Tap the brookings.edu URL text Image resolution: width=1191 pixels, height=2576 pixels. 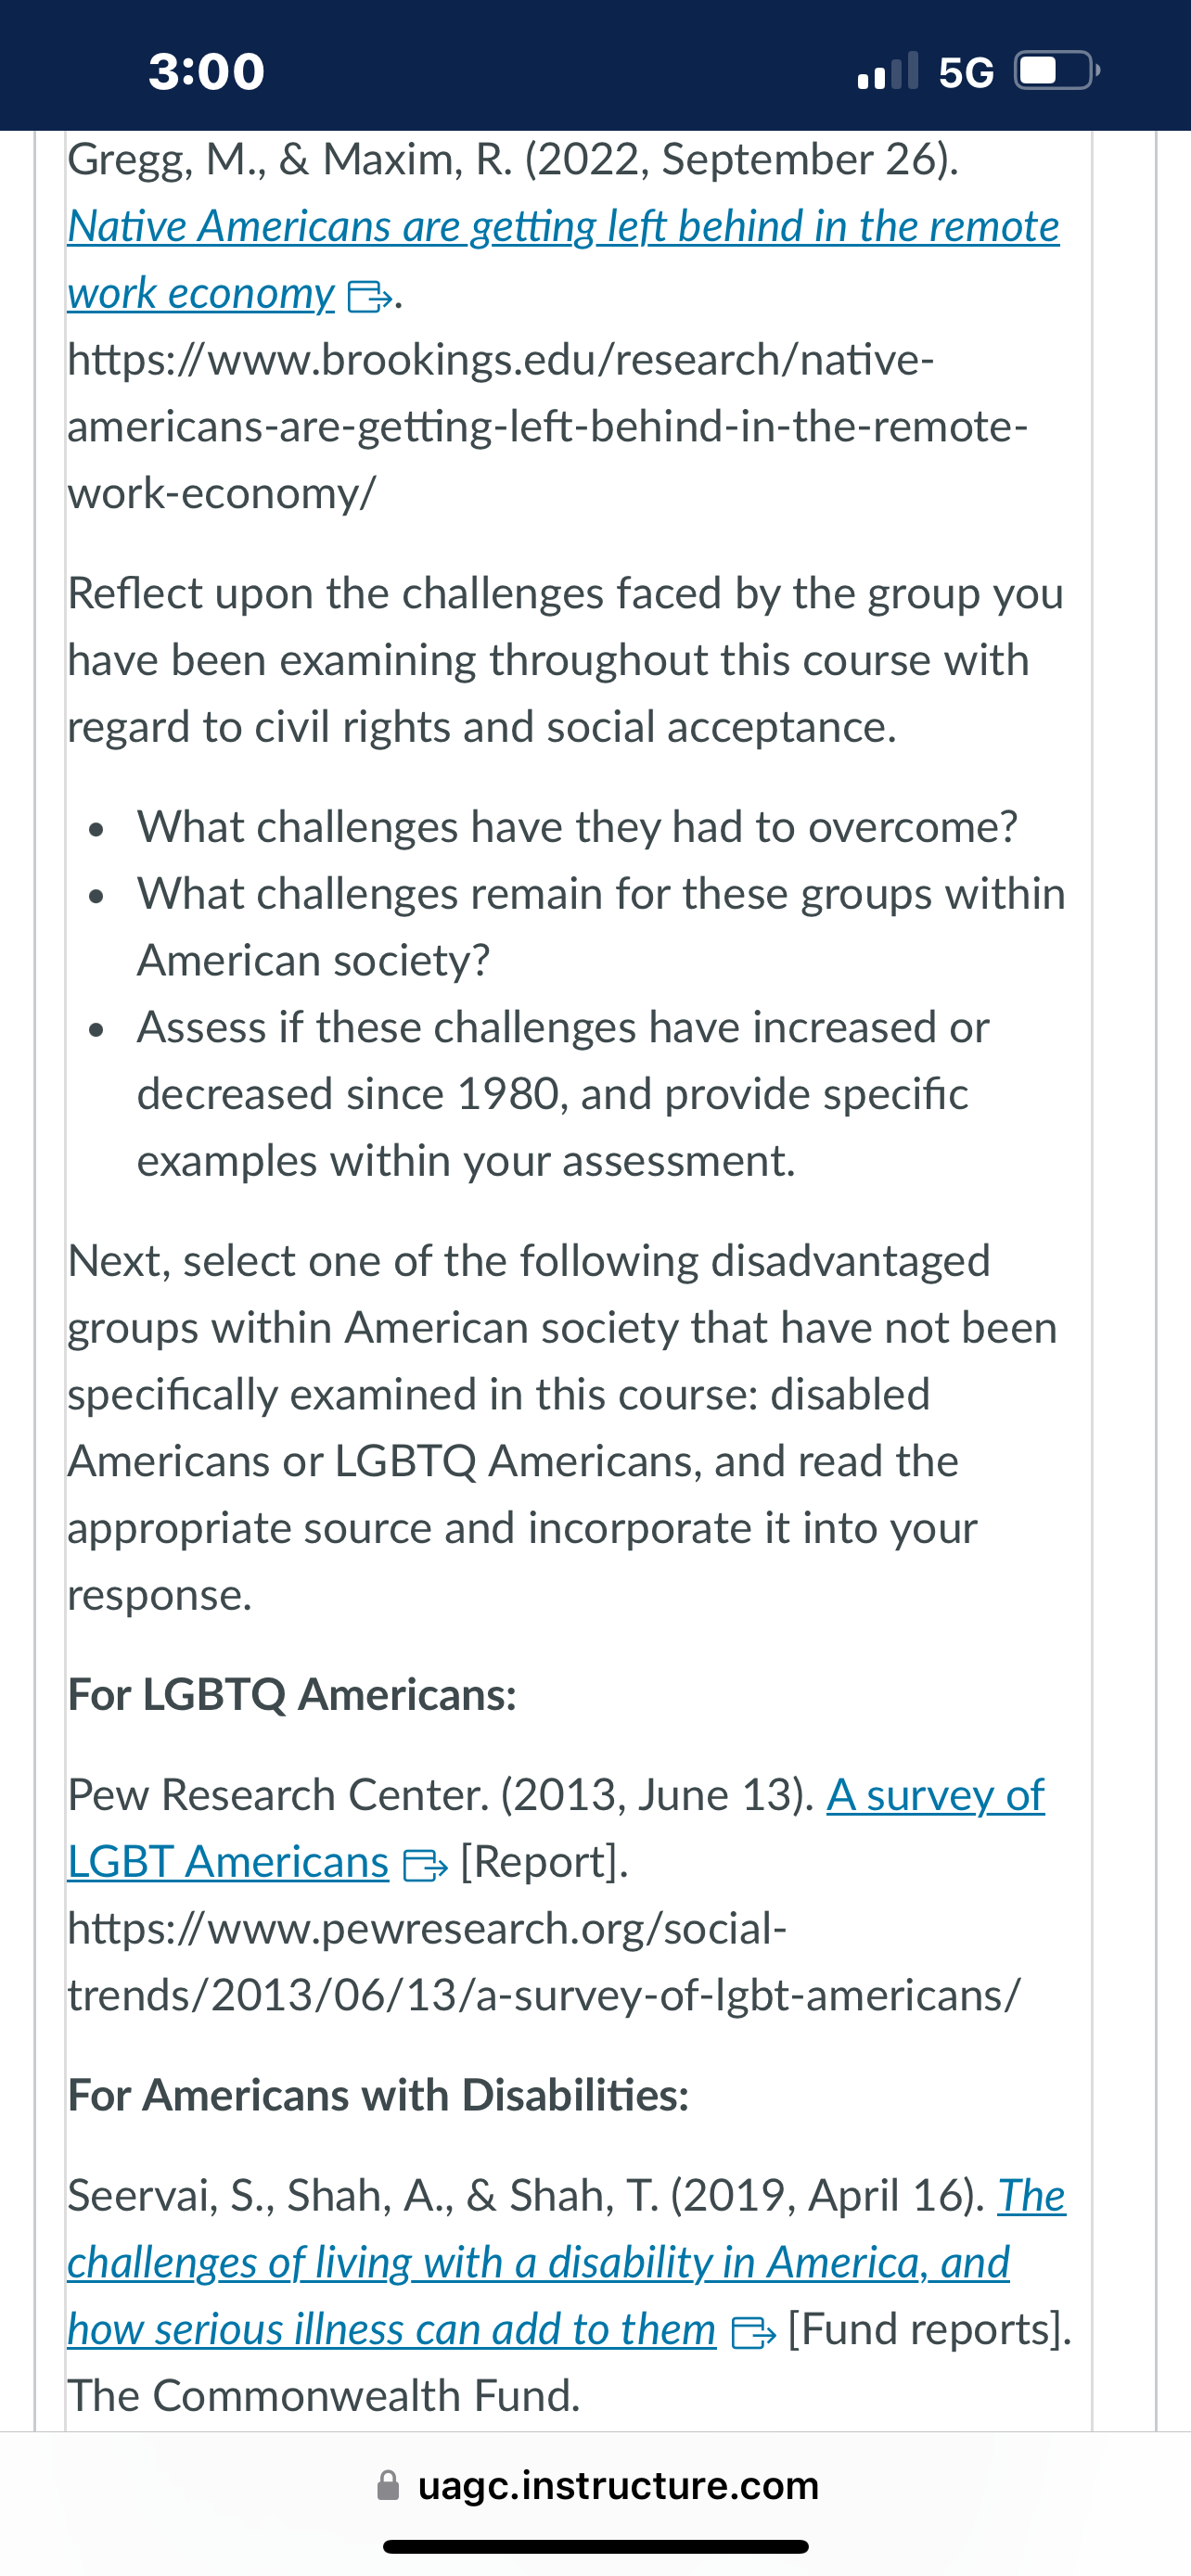pyautogui.click(x=548, y=426)
